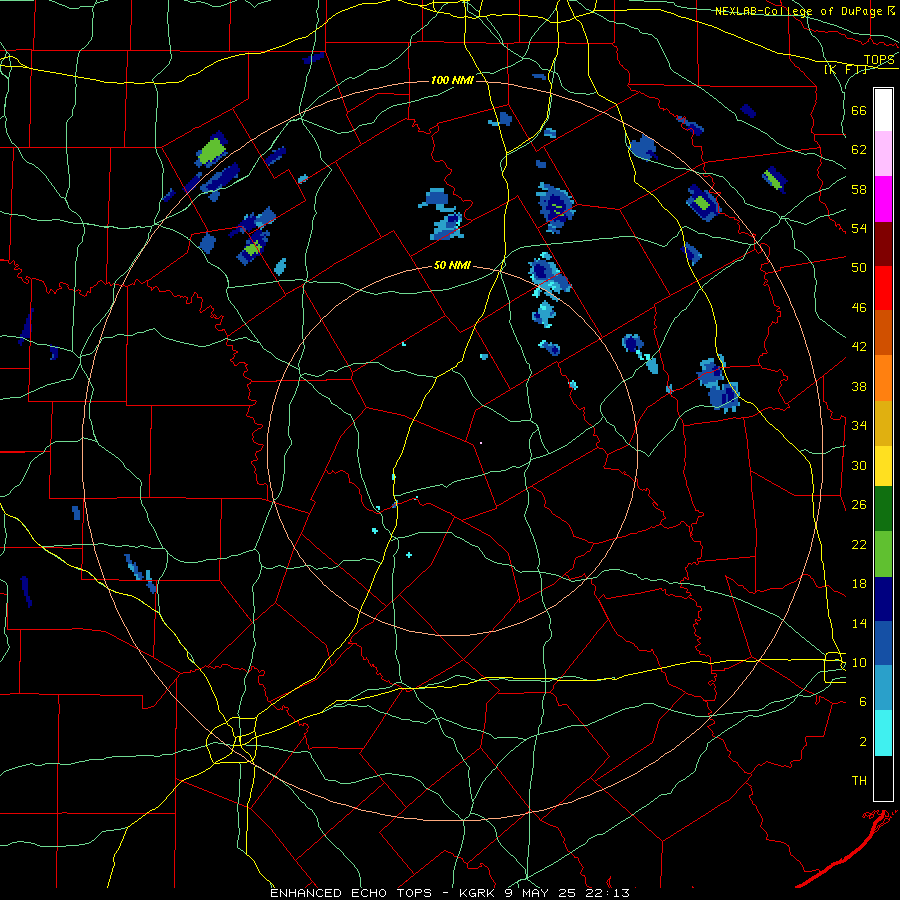Select the magenta legend color block
The image size is (900, 900).
tap(883, 199)
